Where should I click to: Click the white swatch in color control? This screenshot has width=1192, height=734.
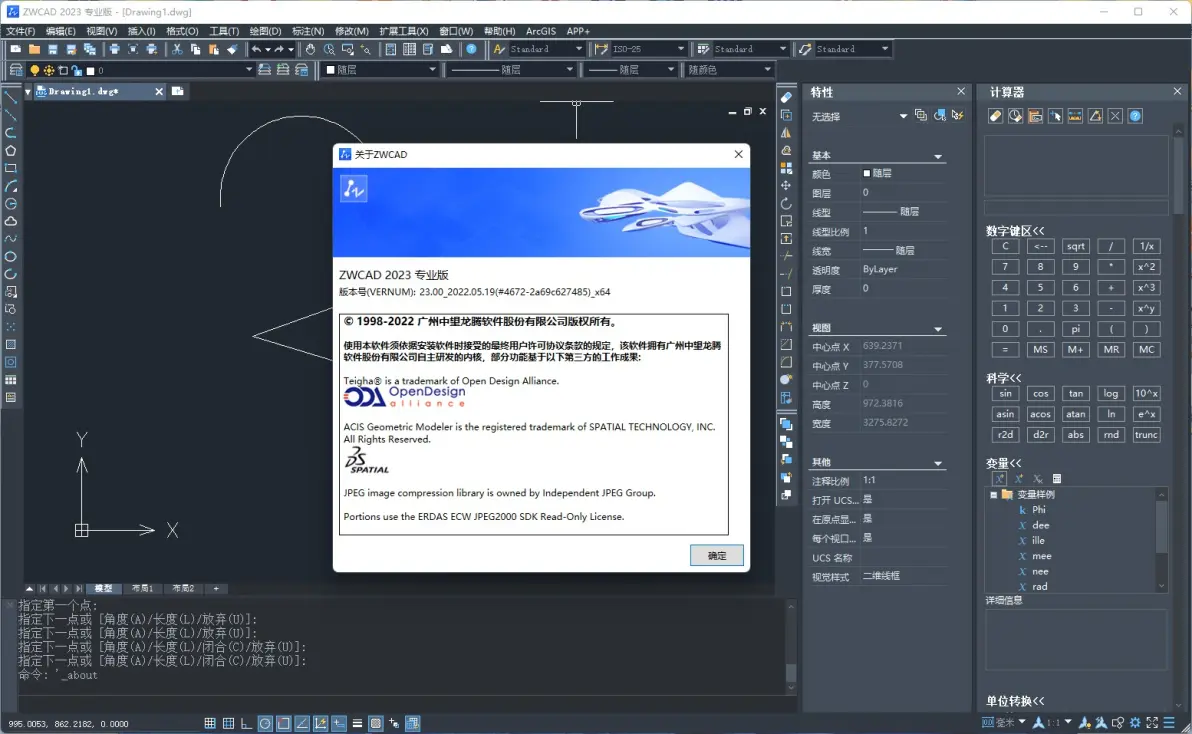[331, 70]
